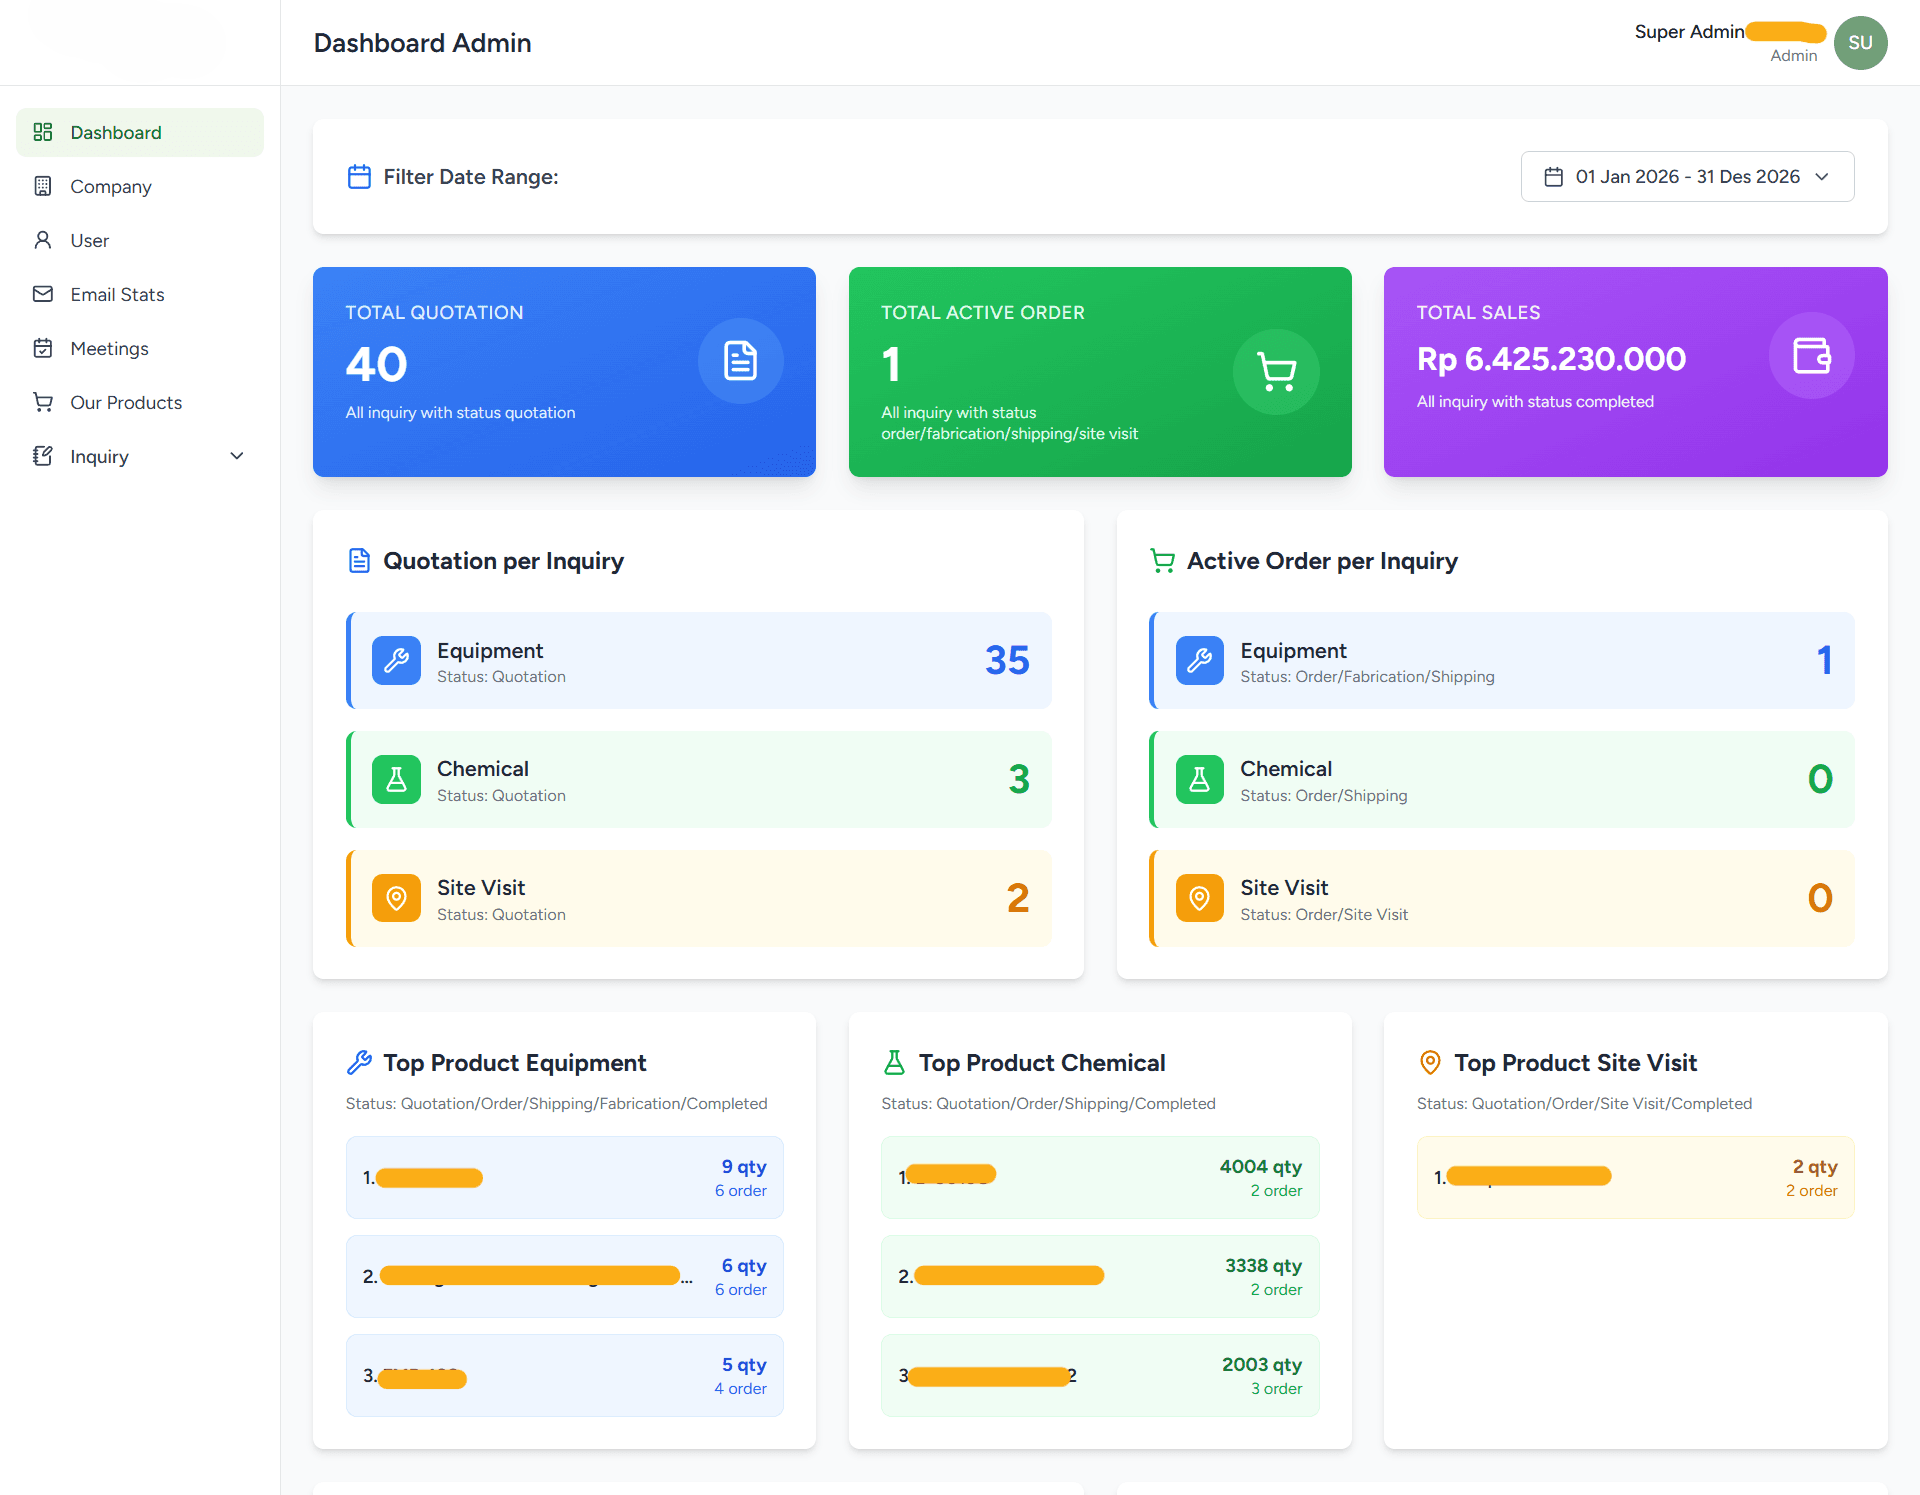This screenshot has width=1920, height=1495.
Task: Click the SU user avatar
Action: [x=1860, y=43]
